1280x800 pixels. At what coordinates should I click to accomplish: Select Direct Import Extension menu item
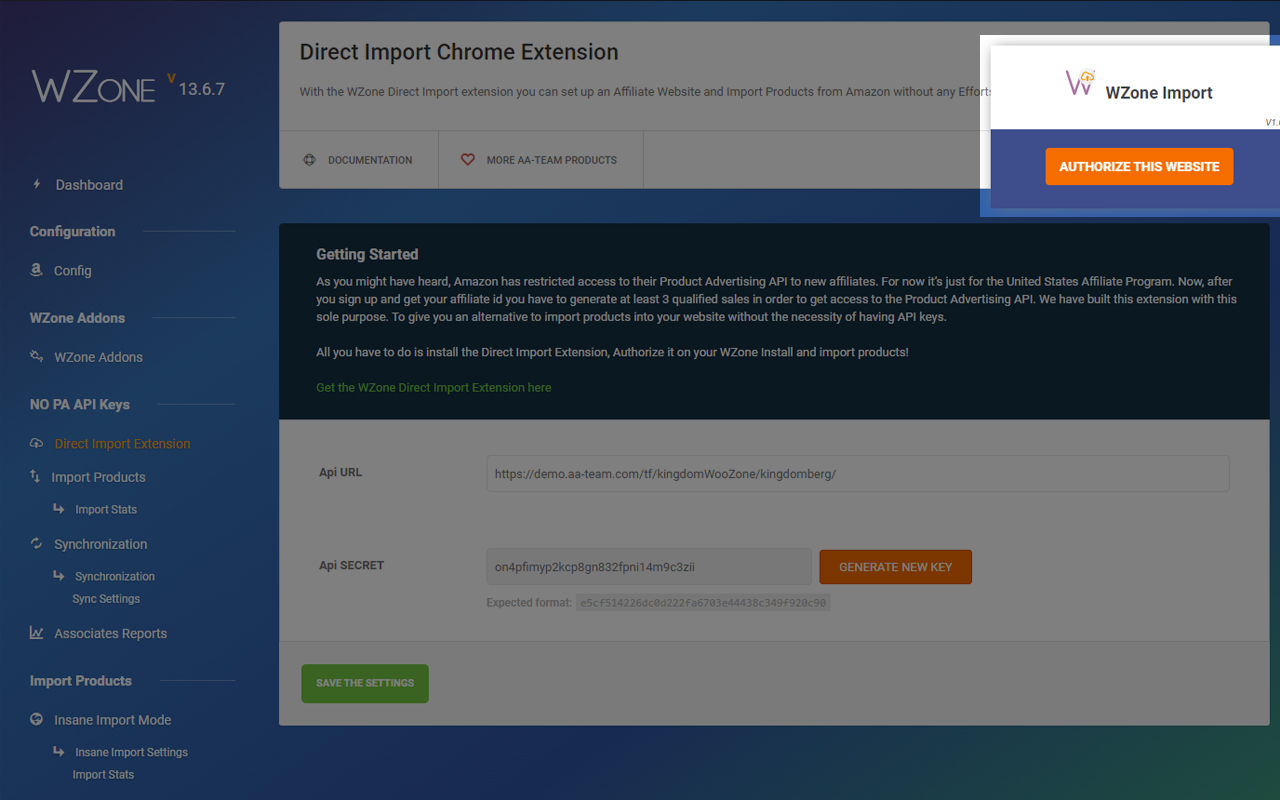pyautogui.click(x=122, y=444)
